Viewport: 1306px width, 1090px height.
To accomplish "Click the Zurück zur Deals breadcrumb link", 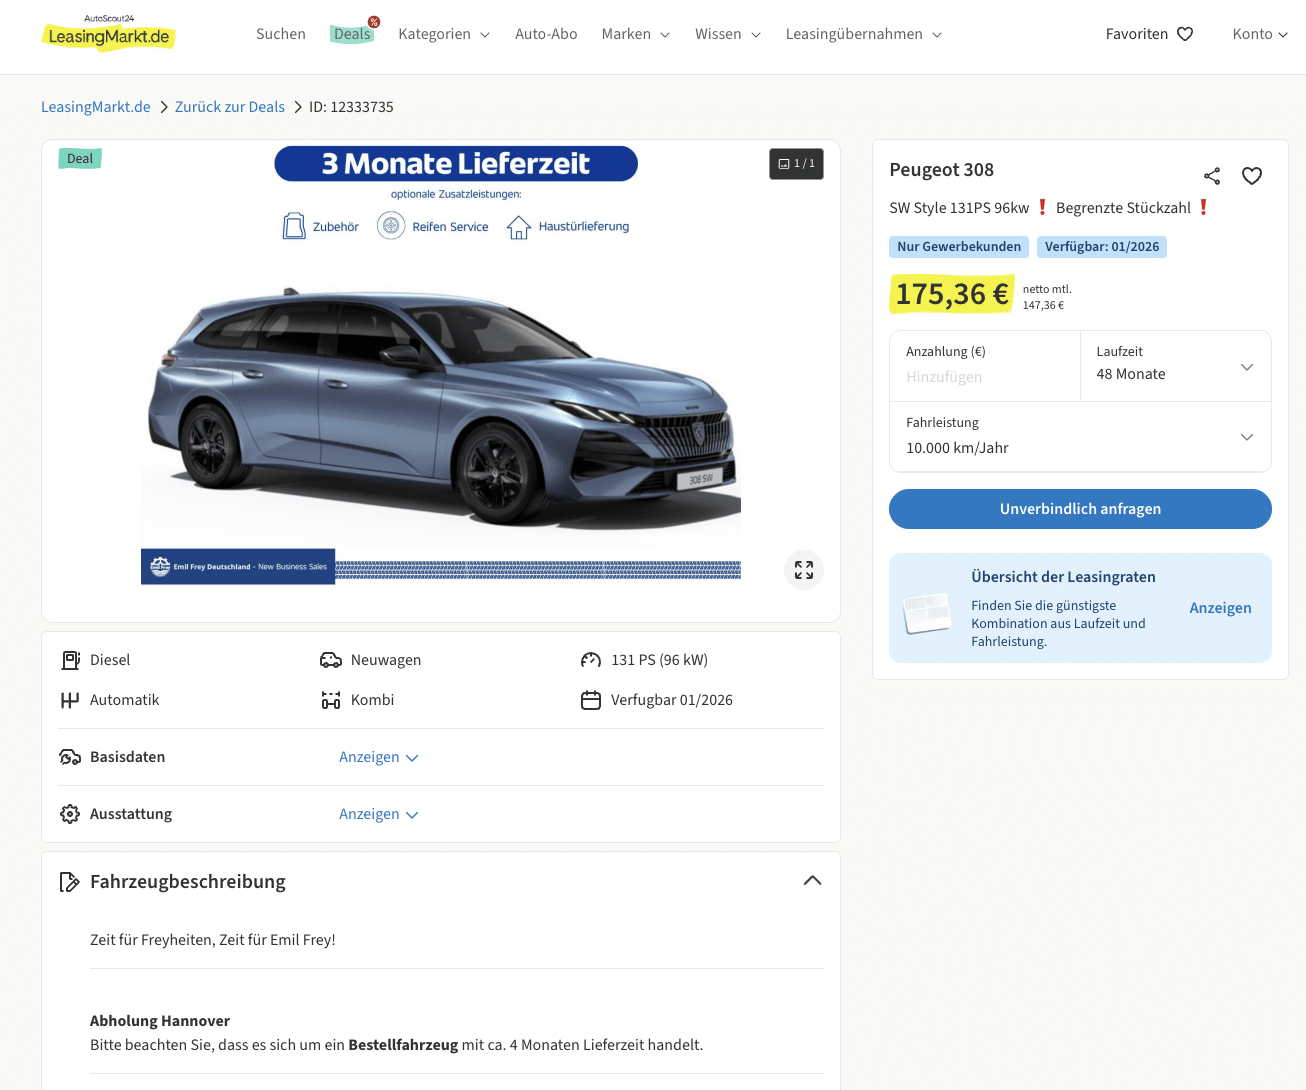I will [229, 107].
